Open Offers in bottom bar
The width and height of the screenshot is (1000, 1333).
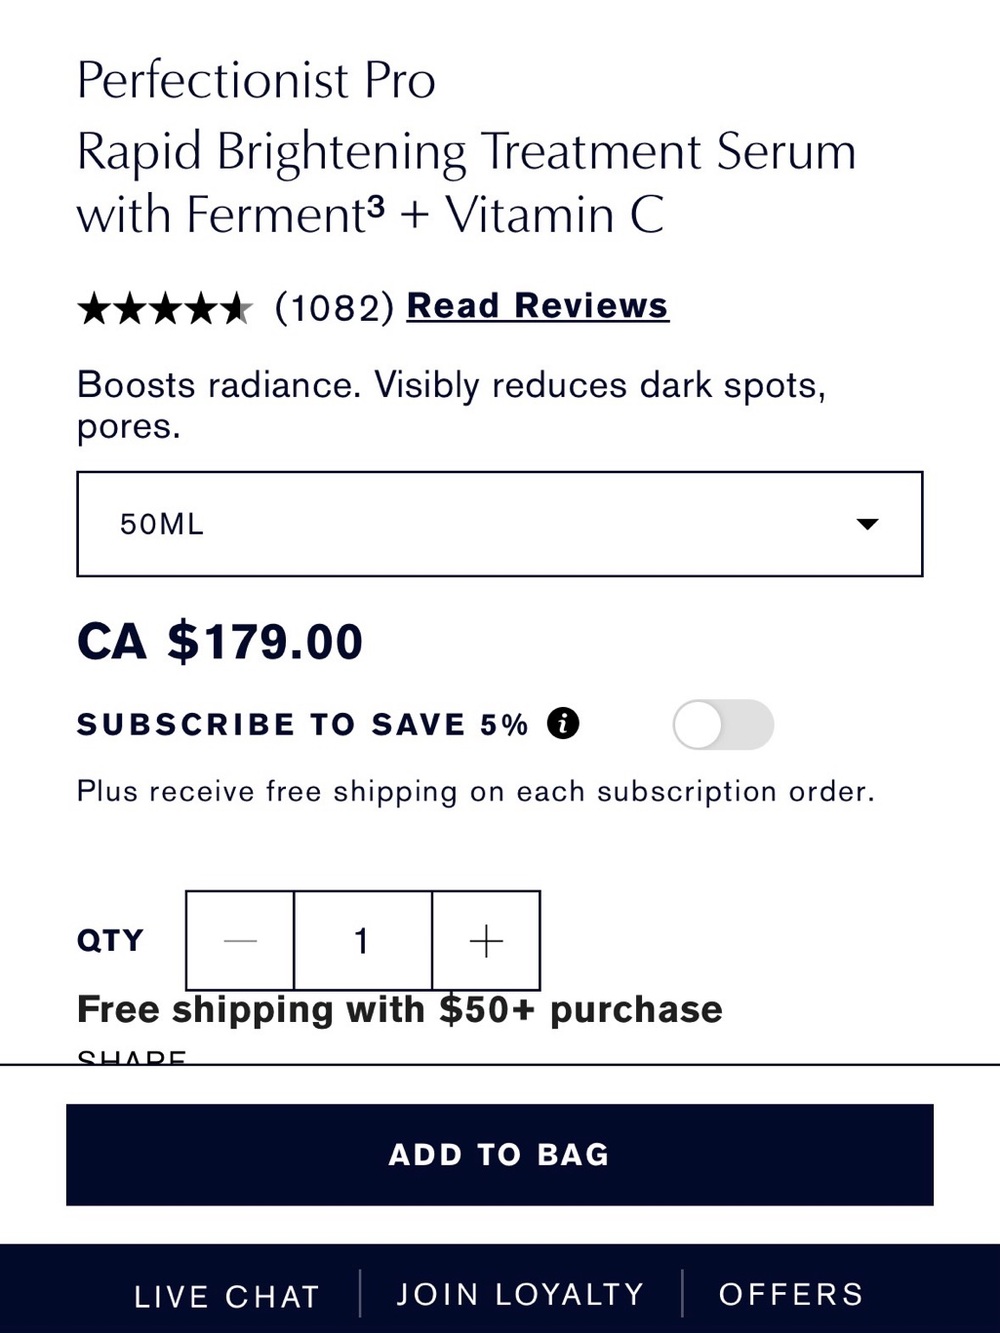[791, 1294]
